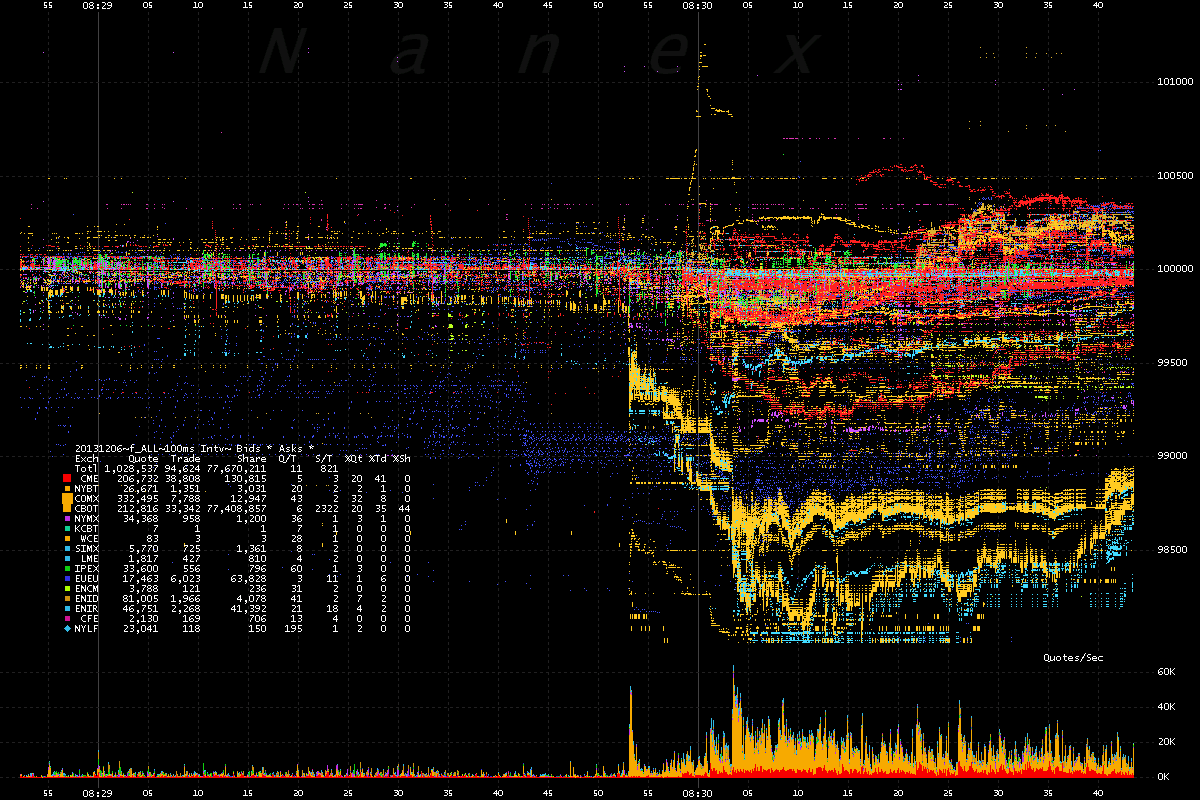Select the COMX exchange label
The width and height of the screenshot is (1200, 800).
(x=87, y=499)
